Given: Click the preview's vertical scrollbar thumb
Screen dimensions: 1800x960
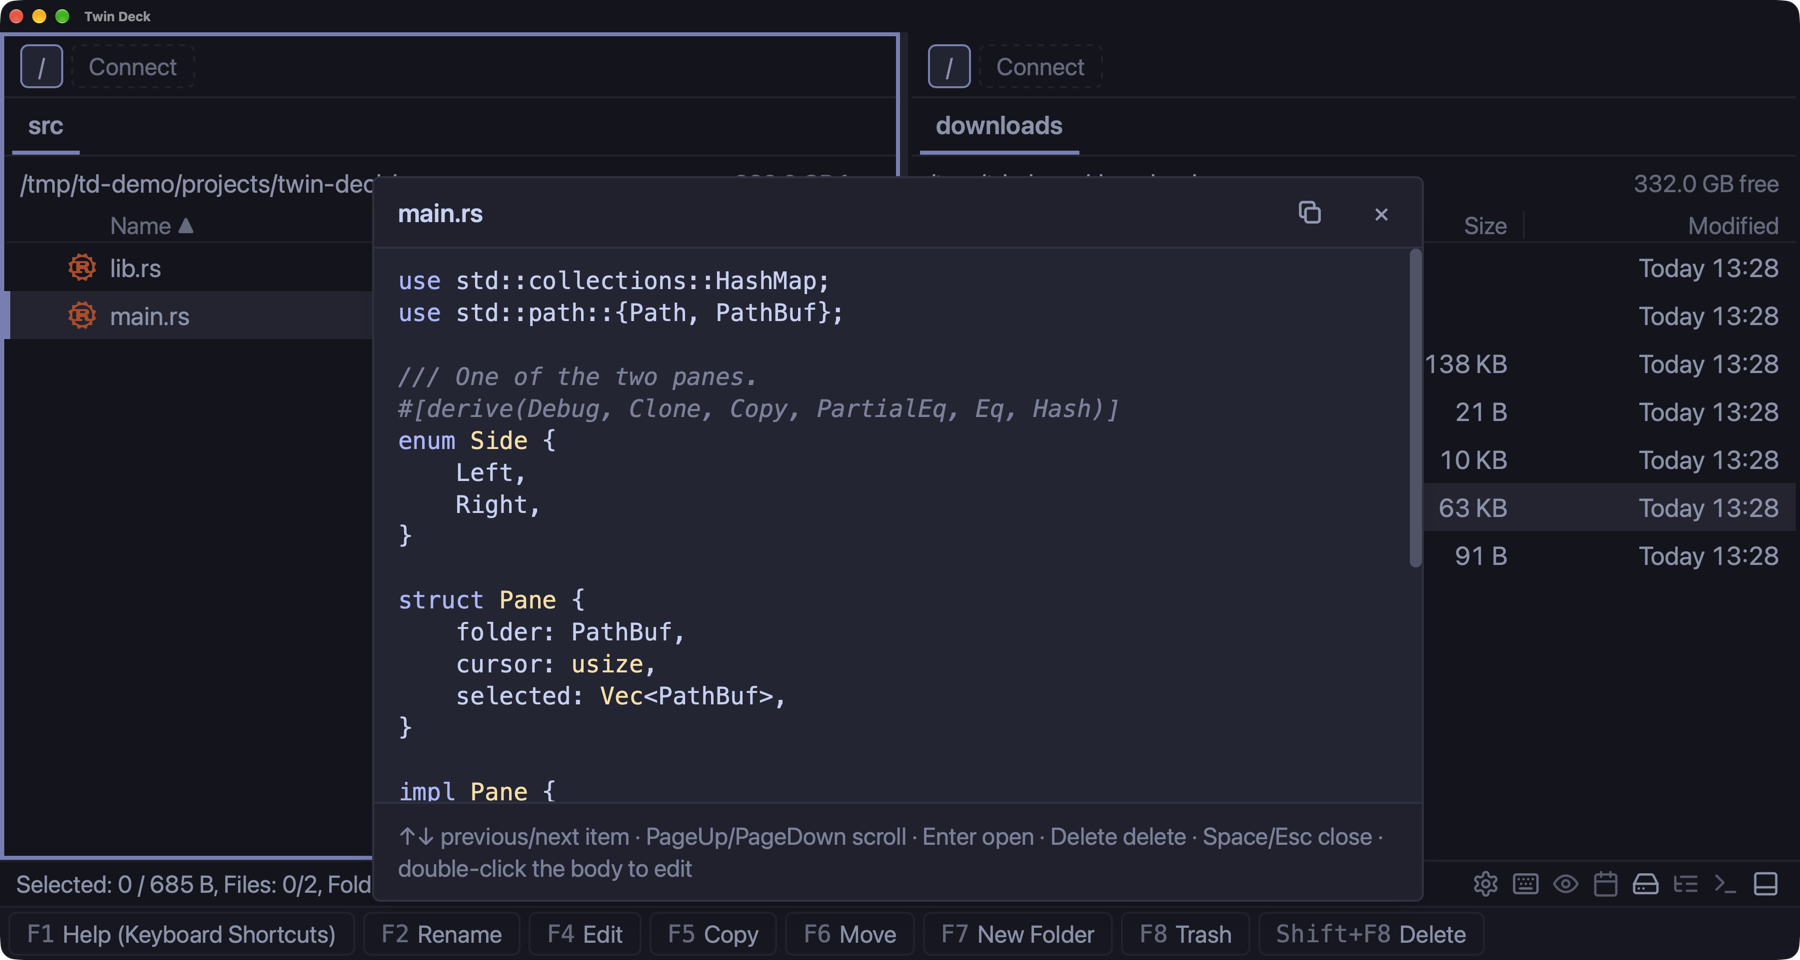Looking at the screenshot, I should (1415, 408).
